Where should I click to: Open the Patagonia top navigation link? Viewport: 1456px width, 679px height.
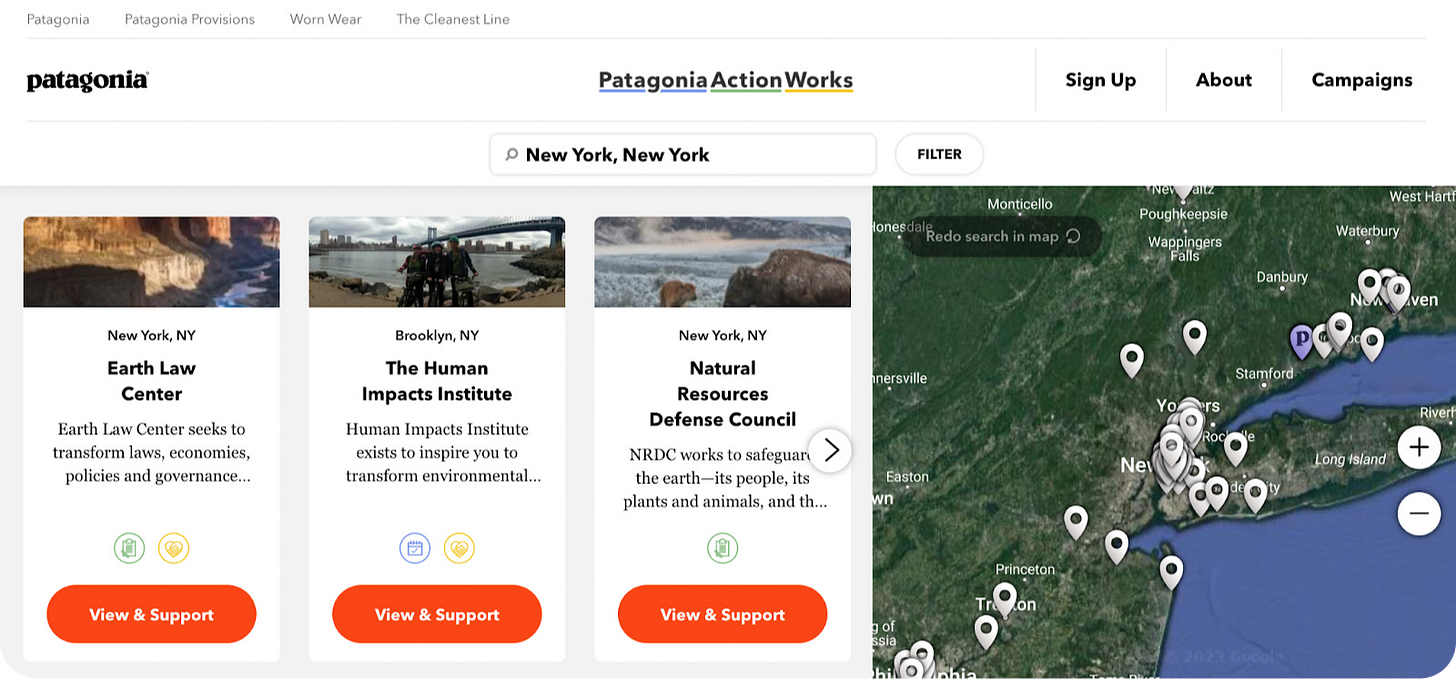pos(58,19)
